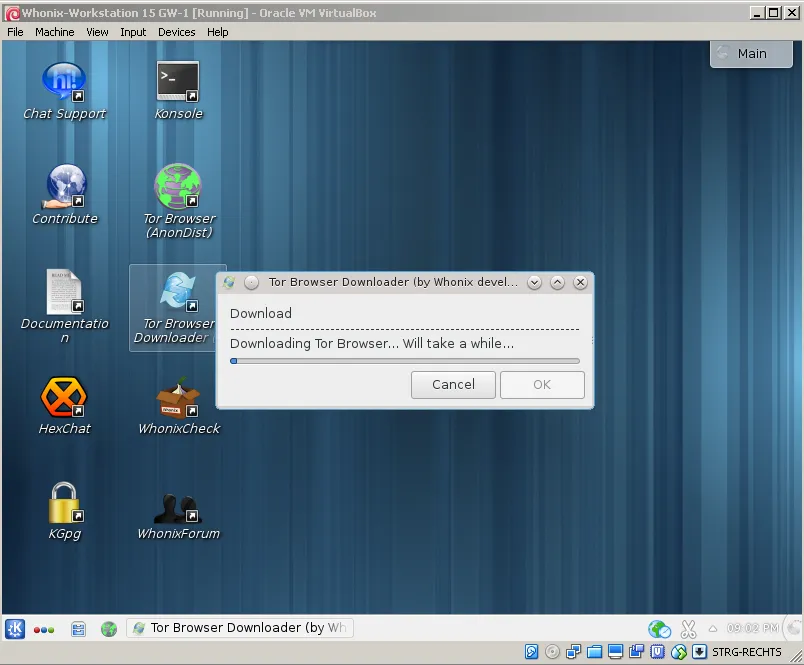804x665 pixels.
Task: Click VirtualBox hard disk status icon
Action: click(531, 652)
